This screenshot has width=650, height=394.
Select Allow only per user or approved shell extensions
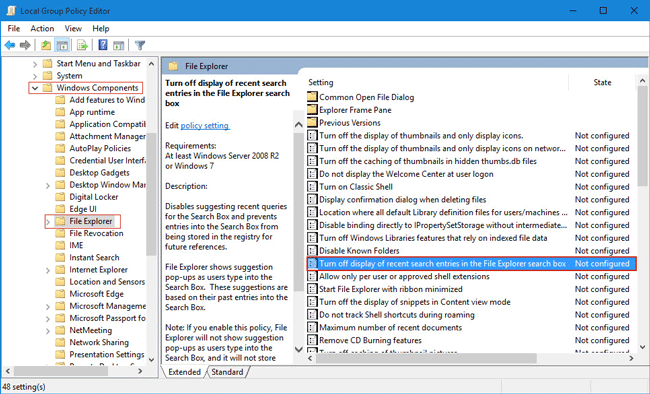point(404,276)
